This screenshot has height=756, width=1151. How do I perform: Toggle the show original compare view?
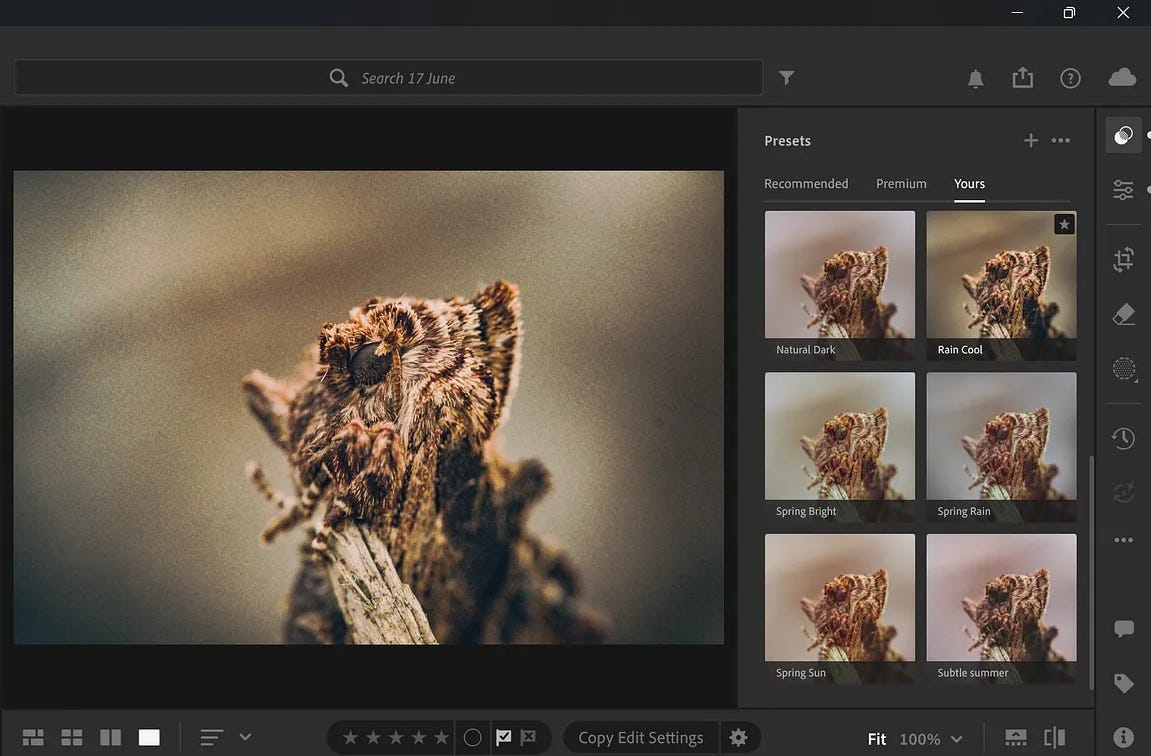(x=1054, y=738)
